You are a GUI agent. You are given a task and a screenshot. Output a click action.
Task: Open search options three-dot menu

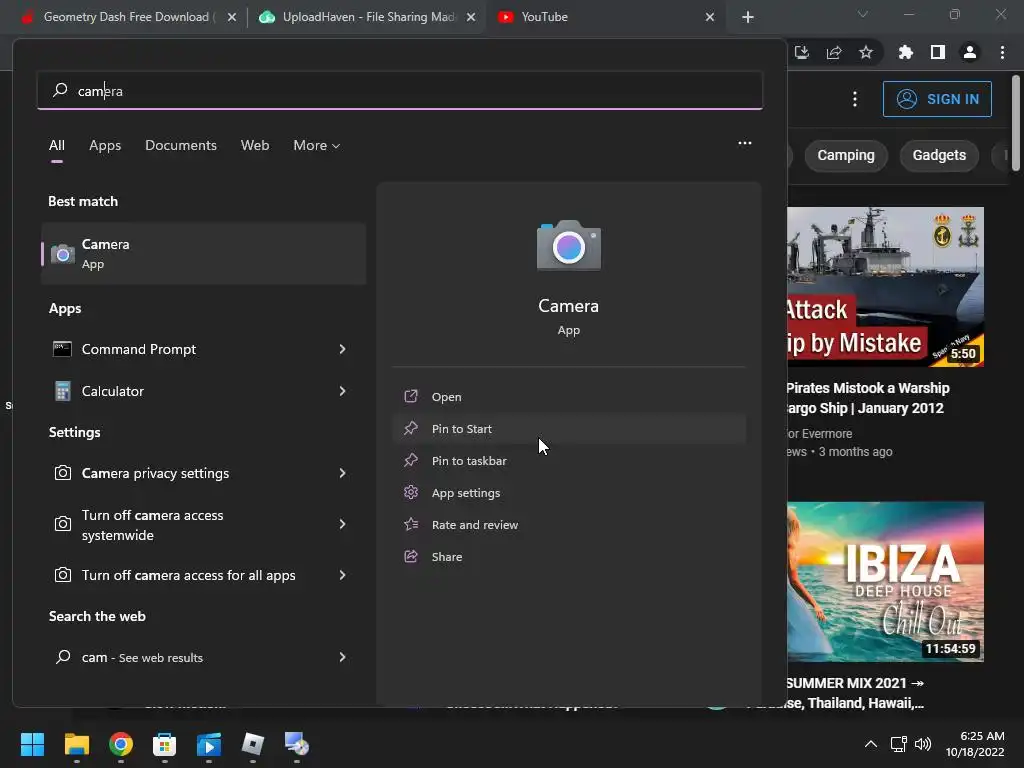coord(744,143)
